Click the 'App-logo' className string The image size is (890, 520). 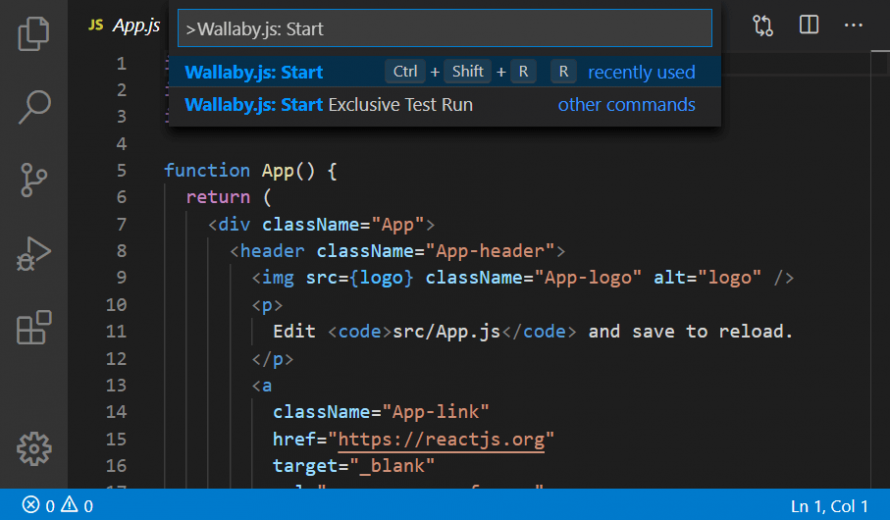pyautogui.click(x=588, y=278)
